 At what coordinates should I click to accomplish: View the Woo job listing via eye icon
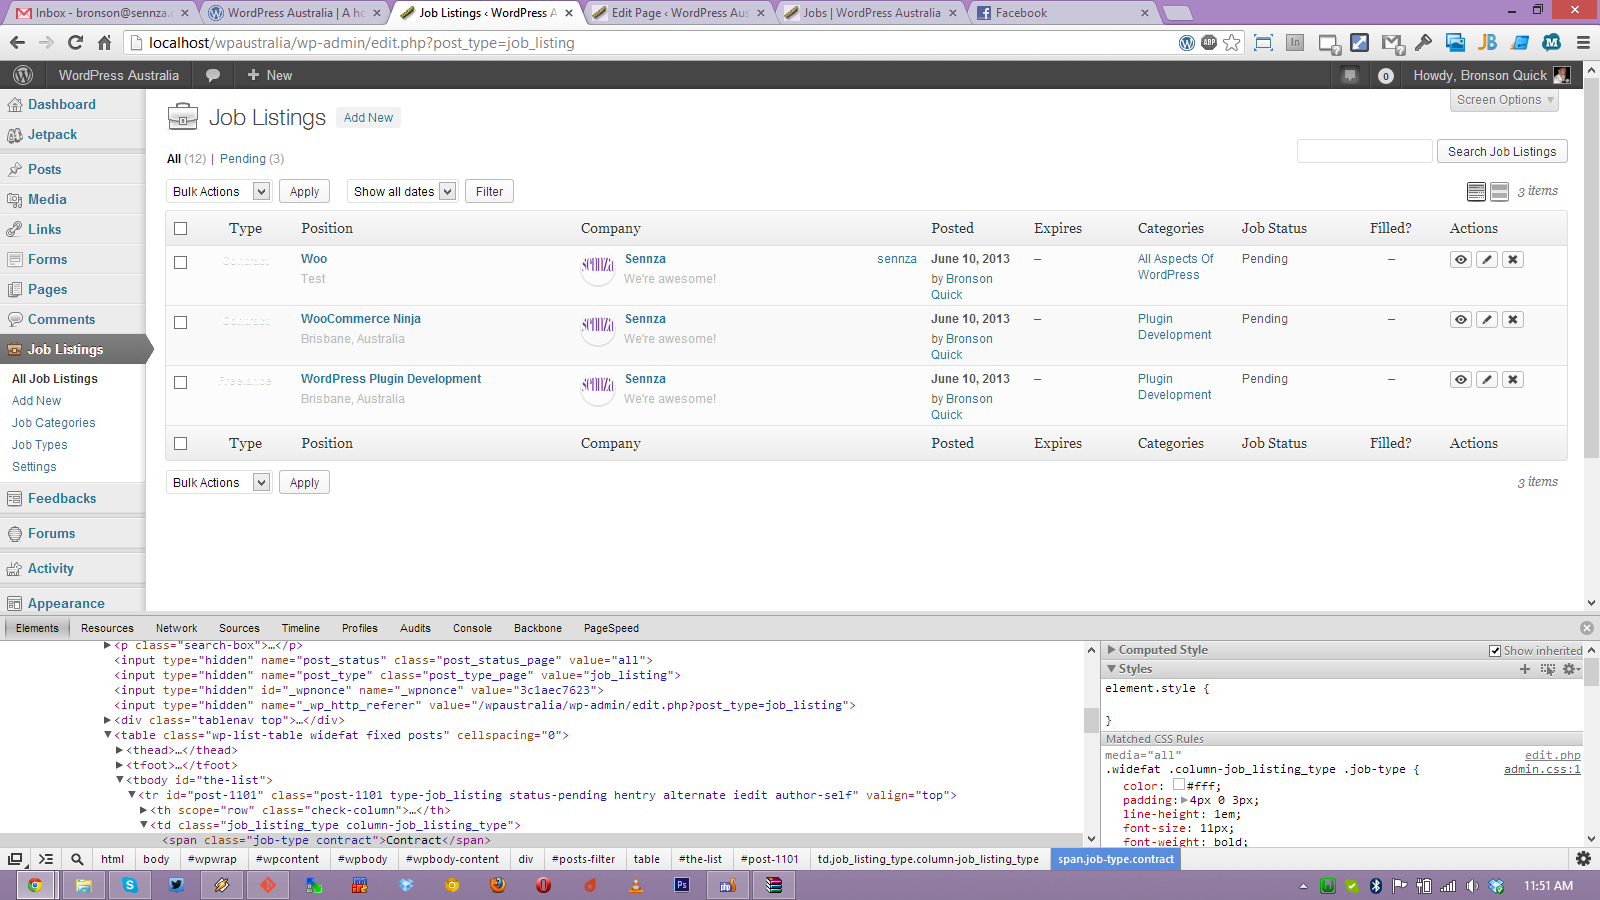click(x=1461, y=260)
